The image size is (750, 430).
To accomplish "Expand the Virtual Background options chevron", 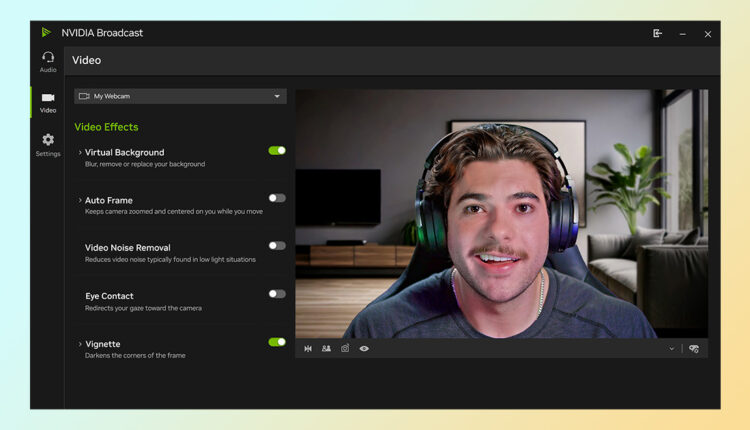I will [80, 153].
